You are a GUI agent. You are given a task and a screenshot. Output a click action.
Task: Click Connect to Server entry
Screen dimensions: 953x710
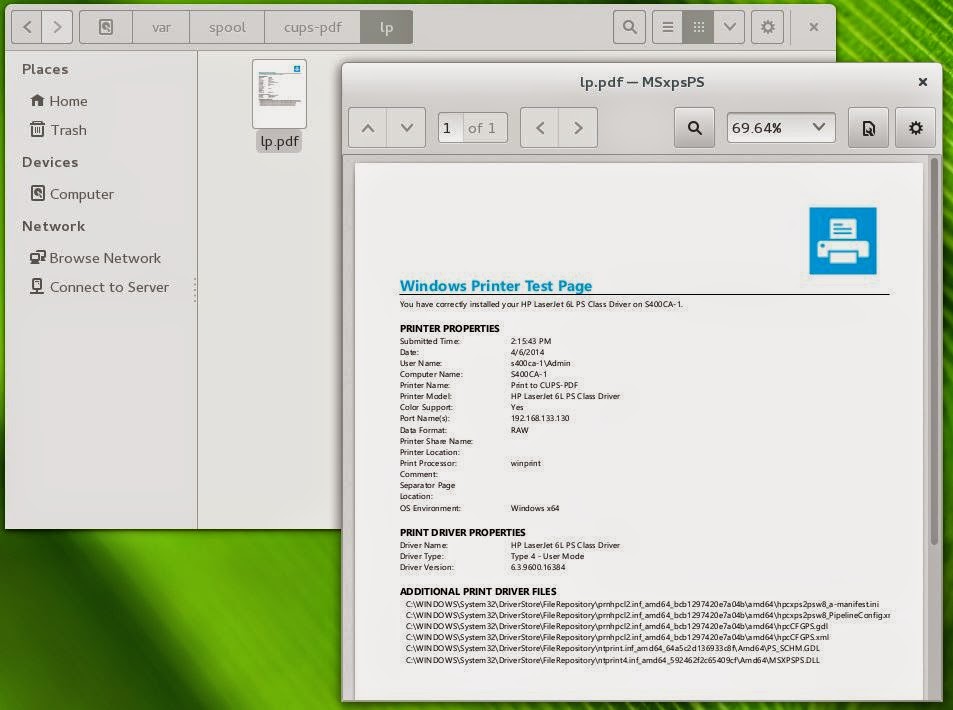coord(100,287)
